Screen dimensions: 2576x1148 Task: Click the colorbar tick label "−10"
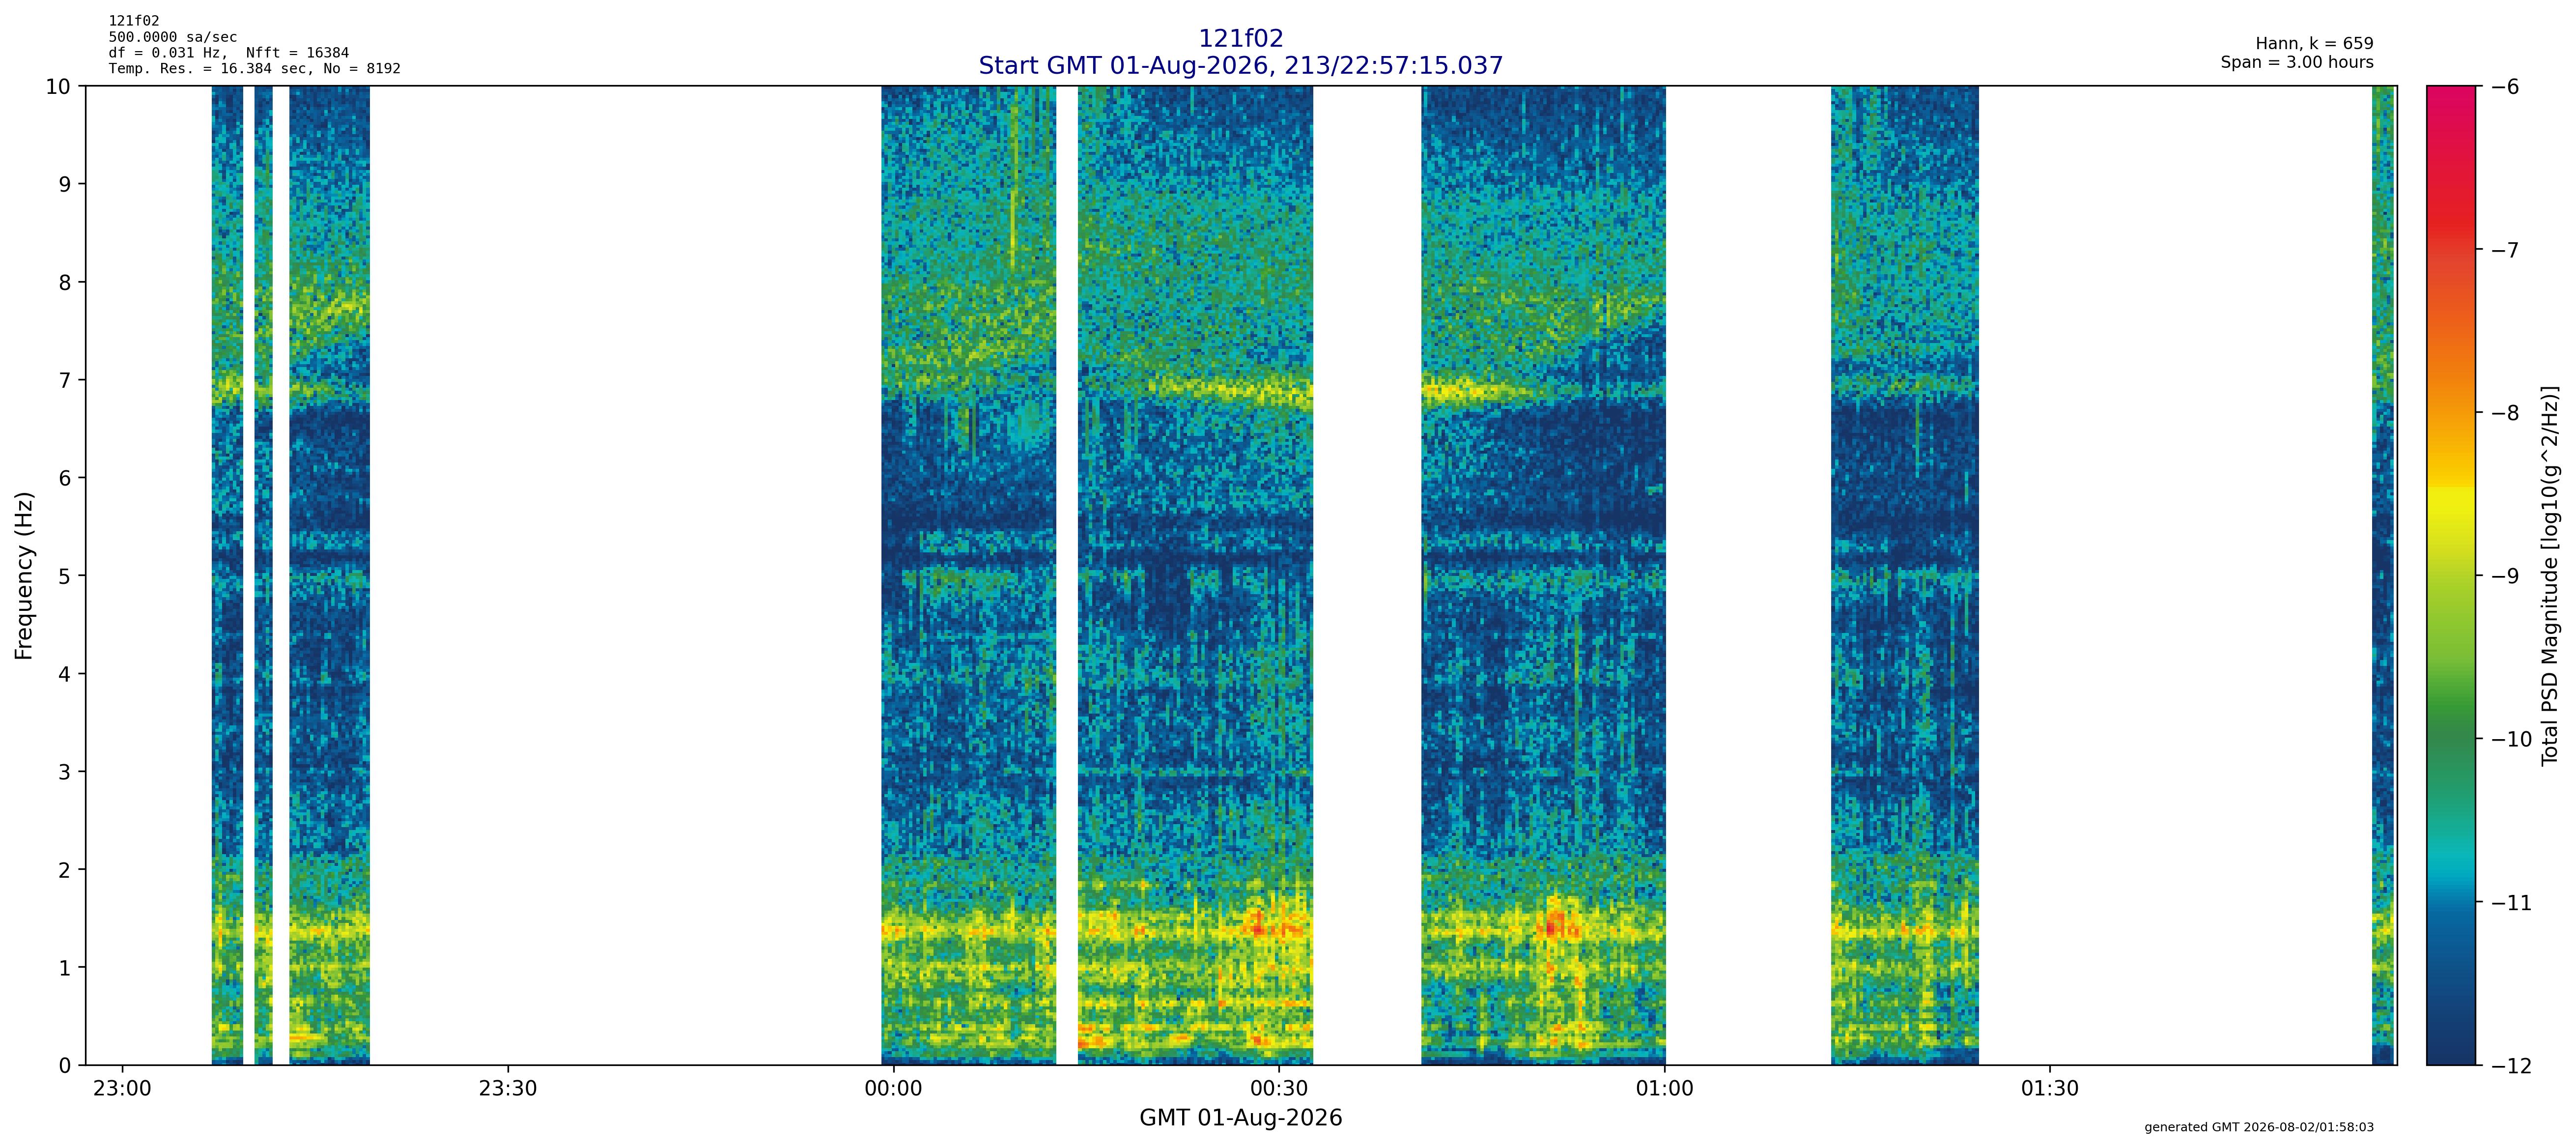coord(2511,739)
